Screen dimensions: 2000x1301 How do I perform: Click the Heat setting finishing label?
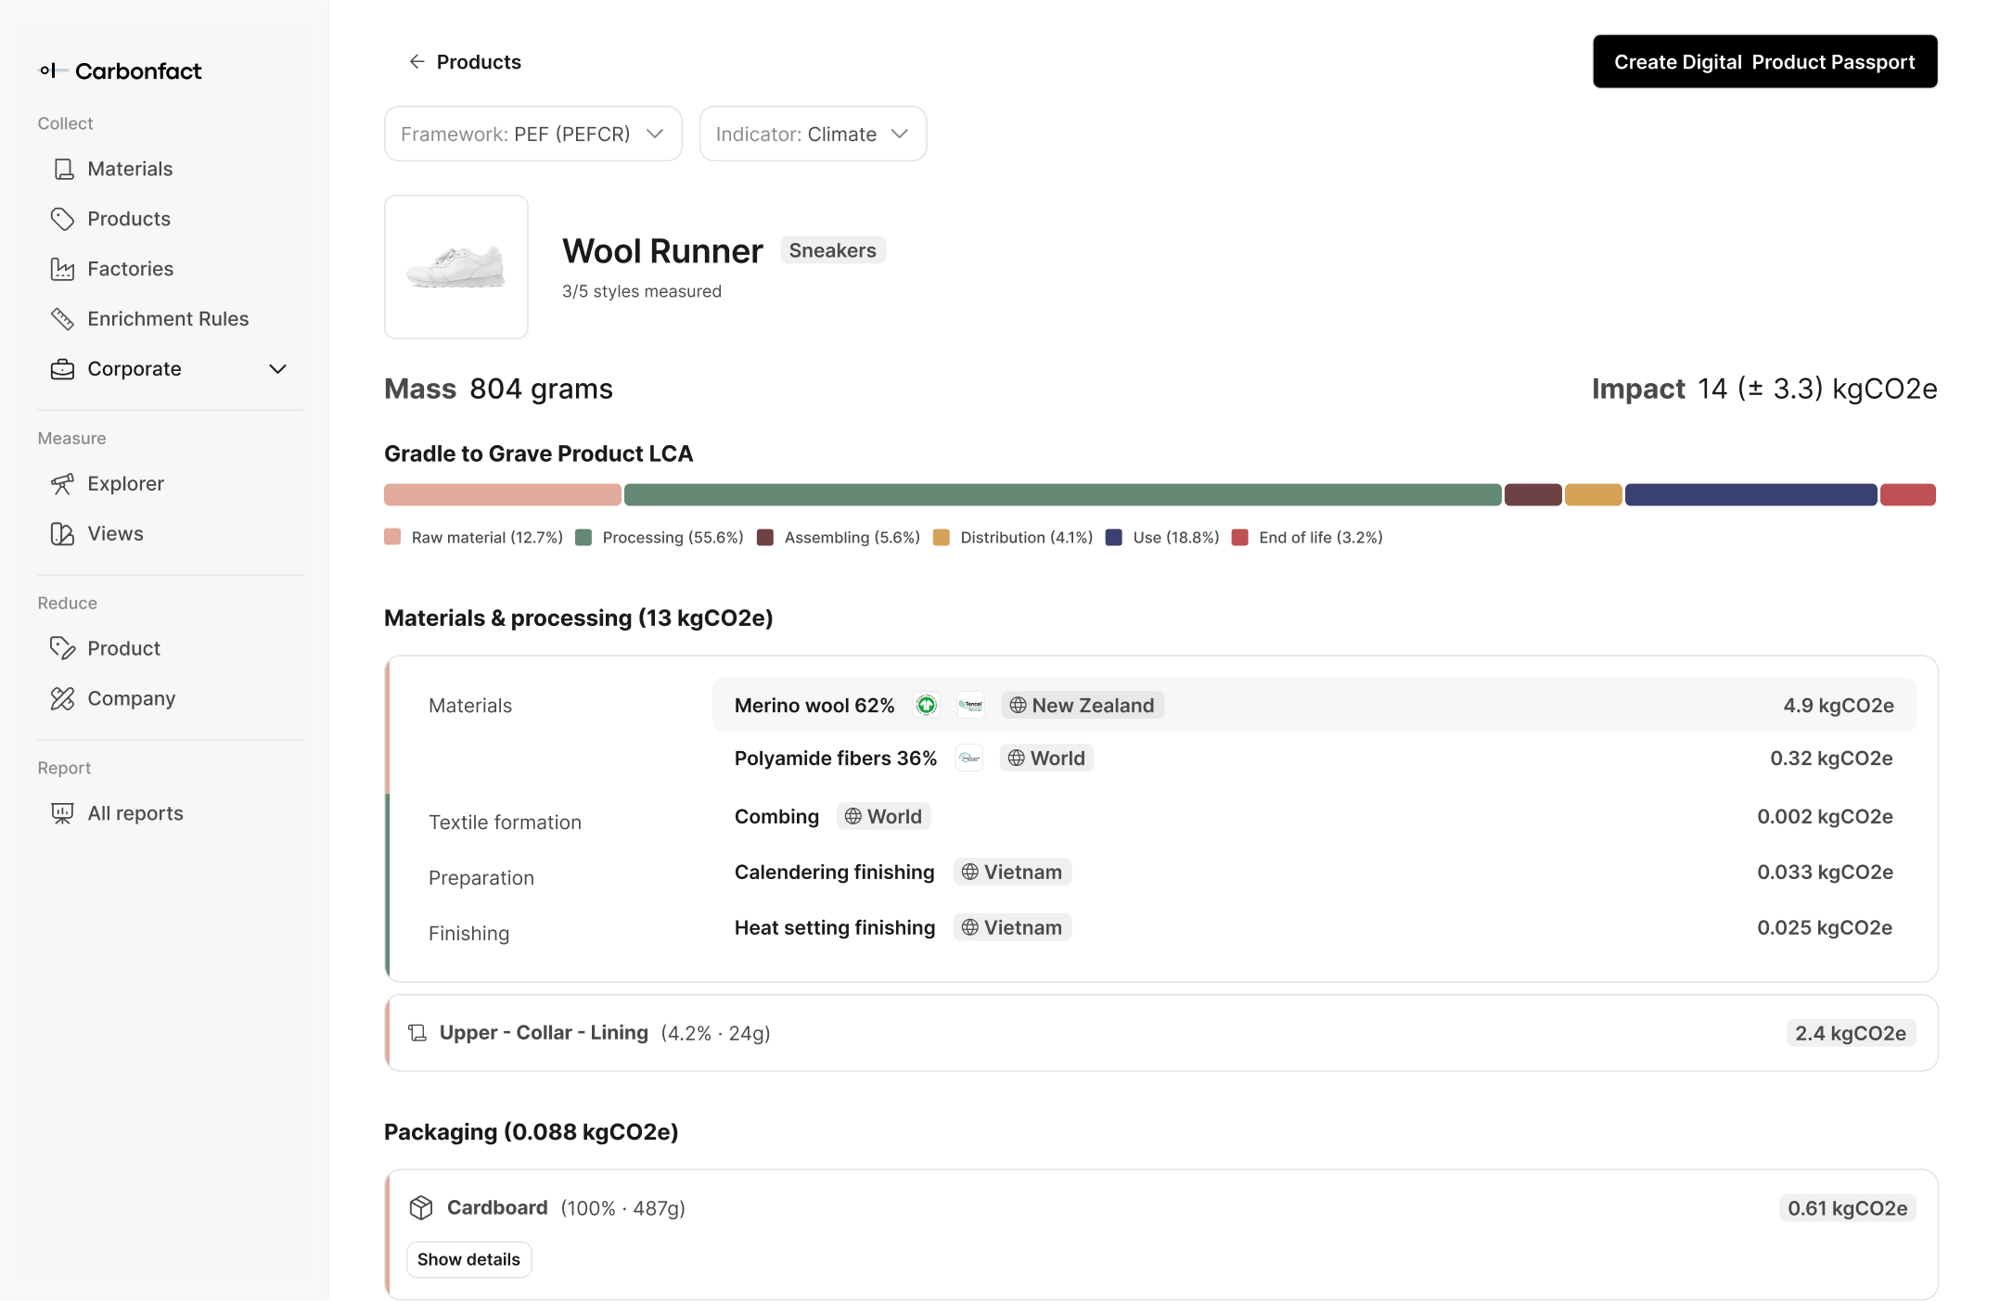835,927
